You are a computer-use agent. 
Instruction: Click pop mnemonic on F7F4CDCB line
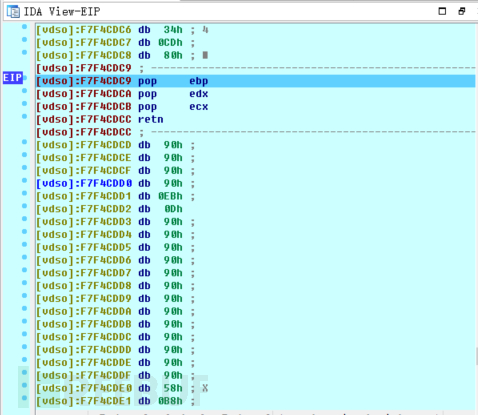[147, 107]
